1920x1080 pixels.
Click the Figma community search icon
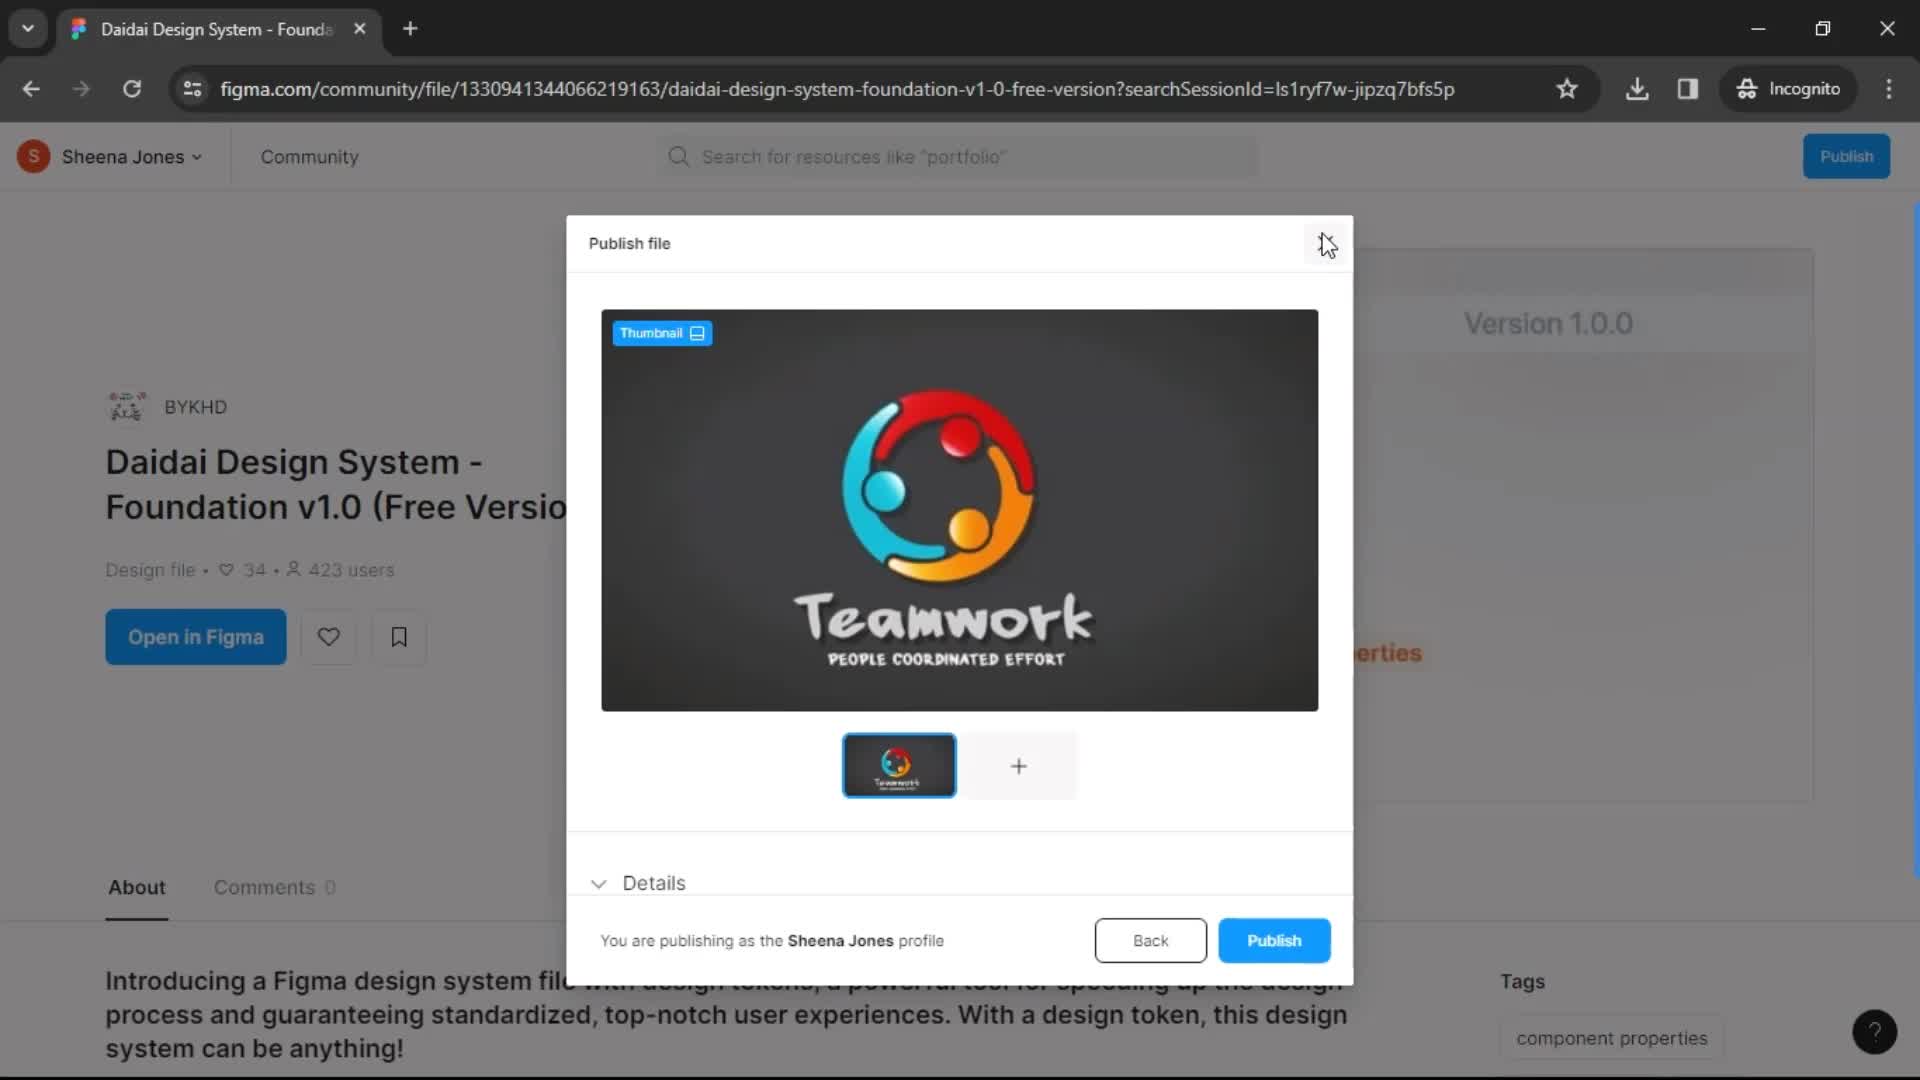coord(678,156)
